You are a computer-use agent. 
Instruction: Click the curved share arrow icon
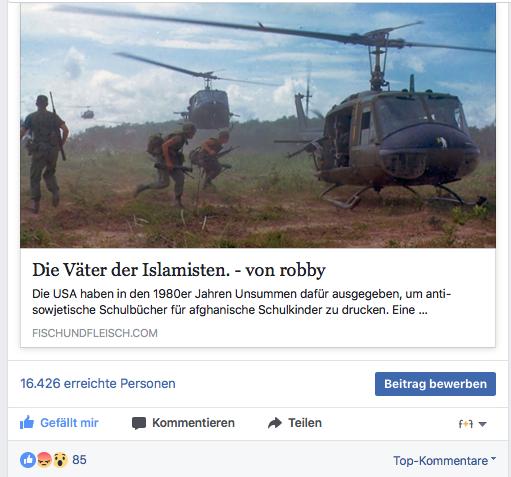(x=275, y=423)
